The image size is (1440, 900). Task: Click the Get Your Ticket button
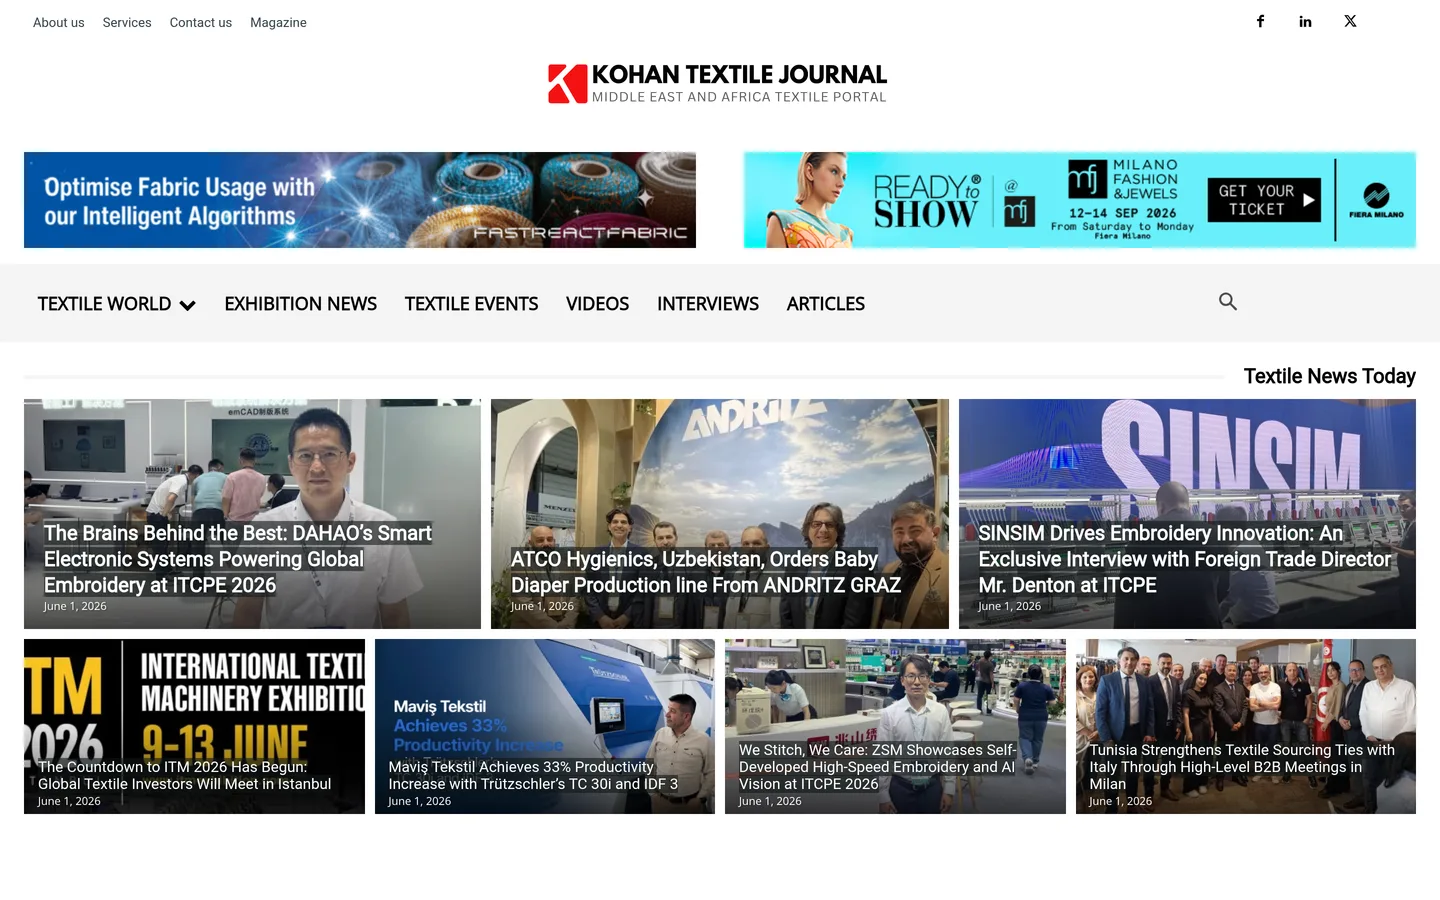pyautogui.click(x=1264, y=200)
